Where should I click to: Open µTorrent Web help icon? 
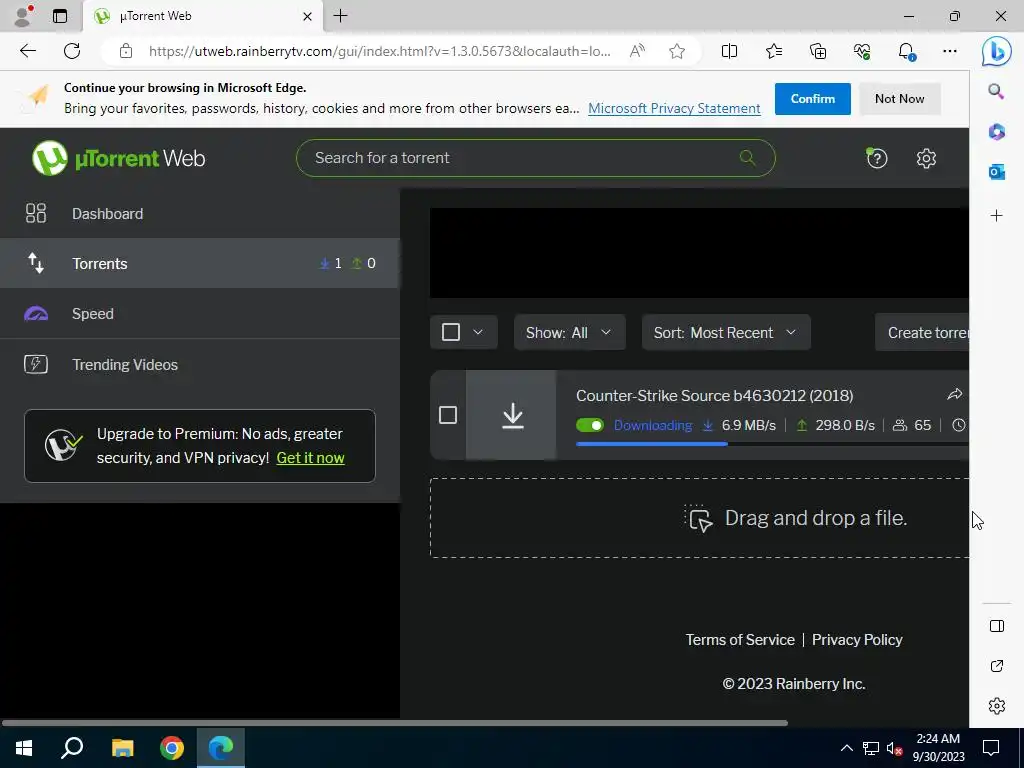(876, 158)
